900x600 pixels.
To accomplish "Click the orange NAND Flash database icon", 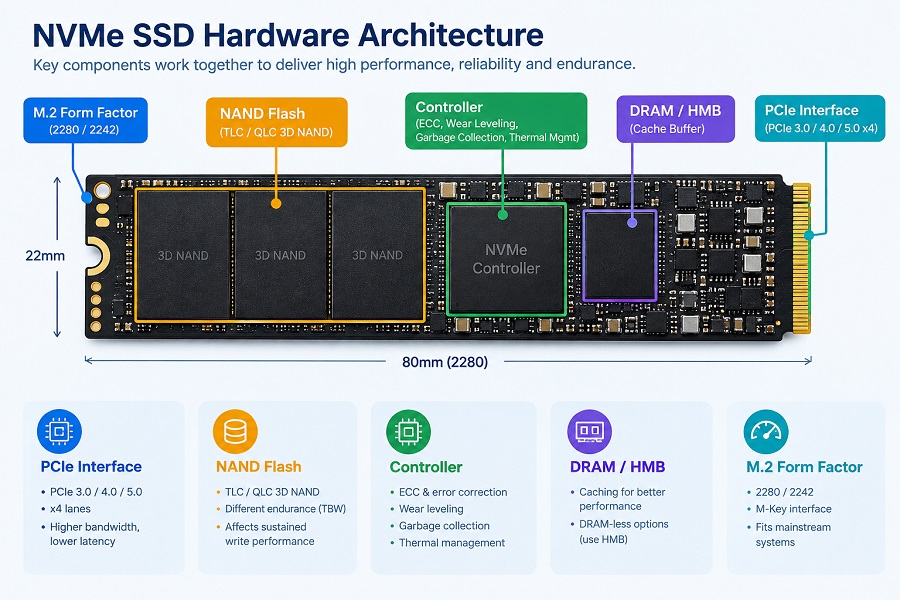I will coord(235,431).
